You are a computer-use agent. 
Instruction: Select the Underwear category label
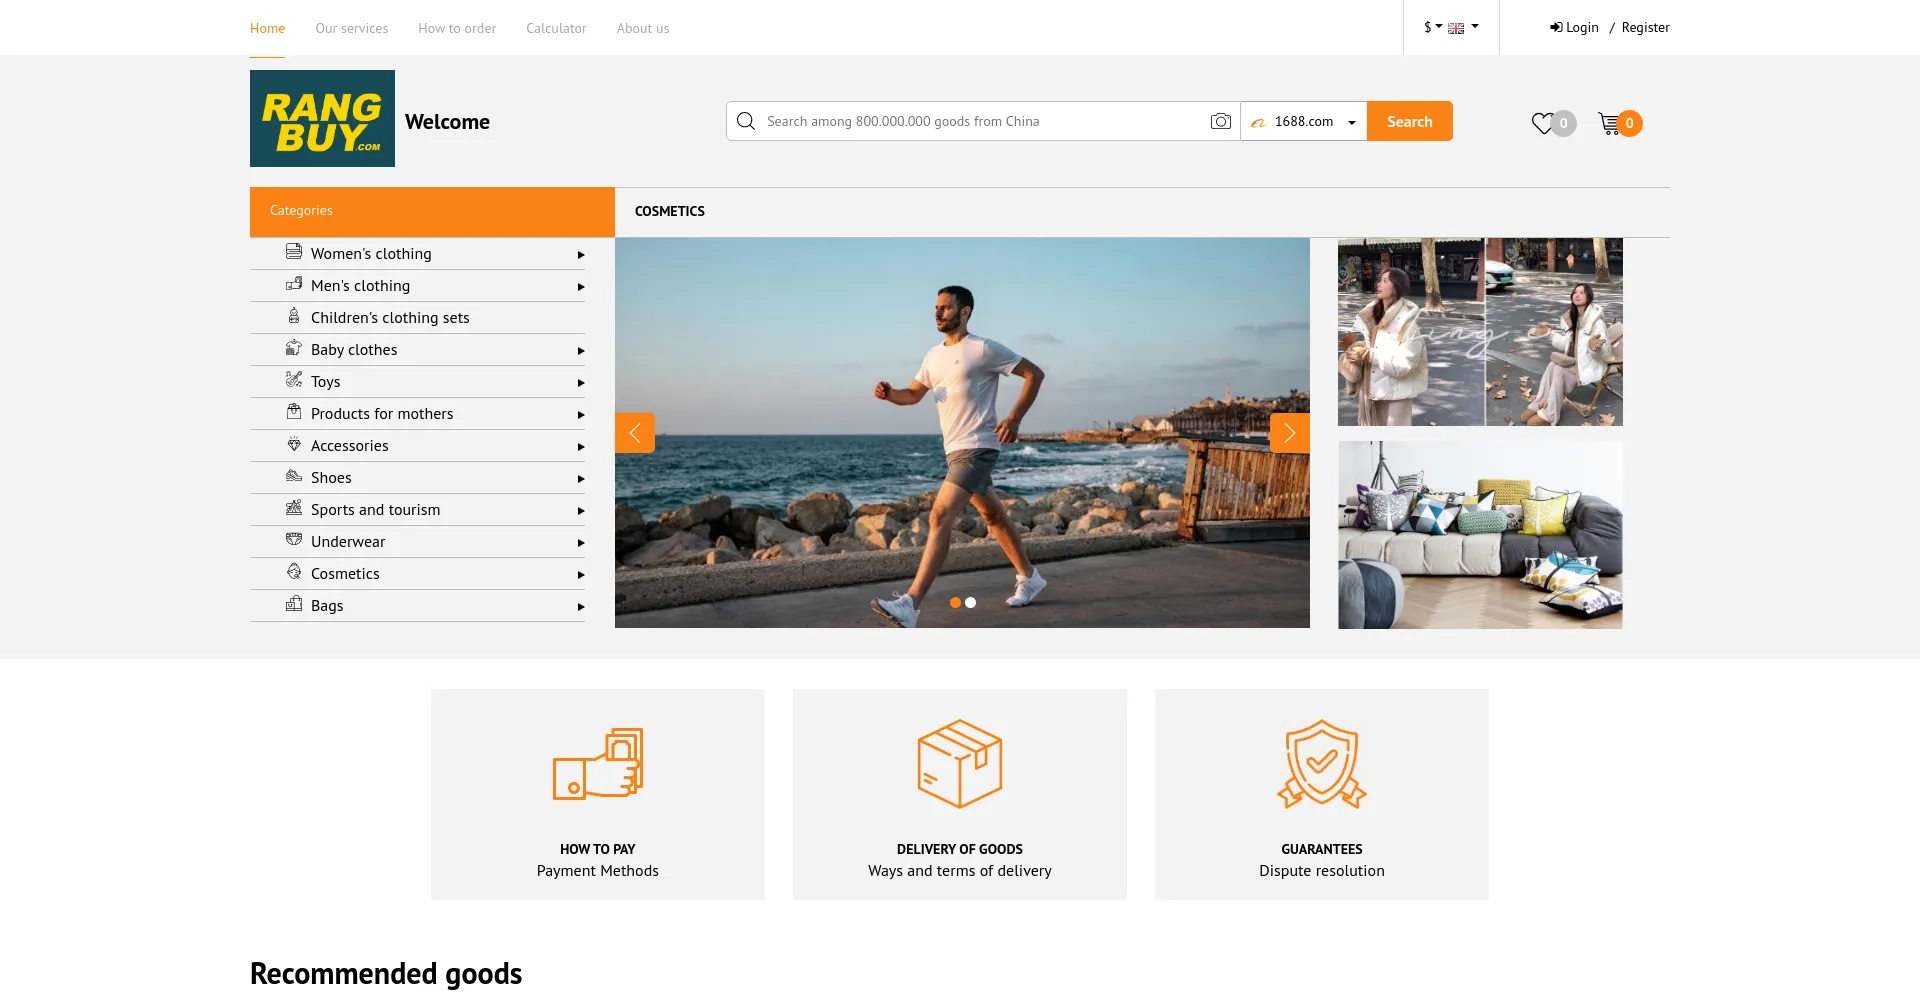348,542
